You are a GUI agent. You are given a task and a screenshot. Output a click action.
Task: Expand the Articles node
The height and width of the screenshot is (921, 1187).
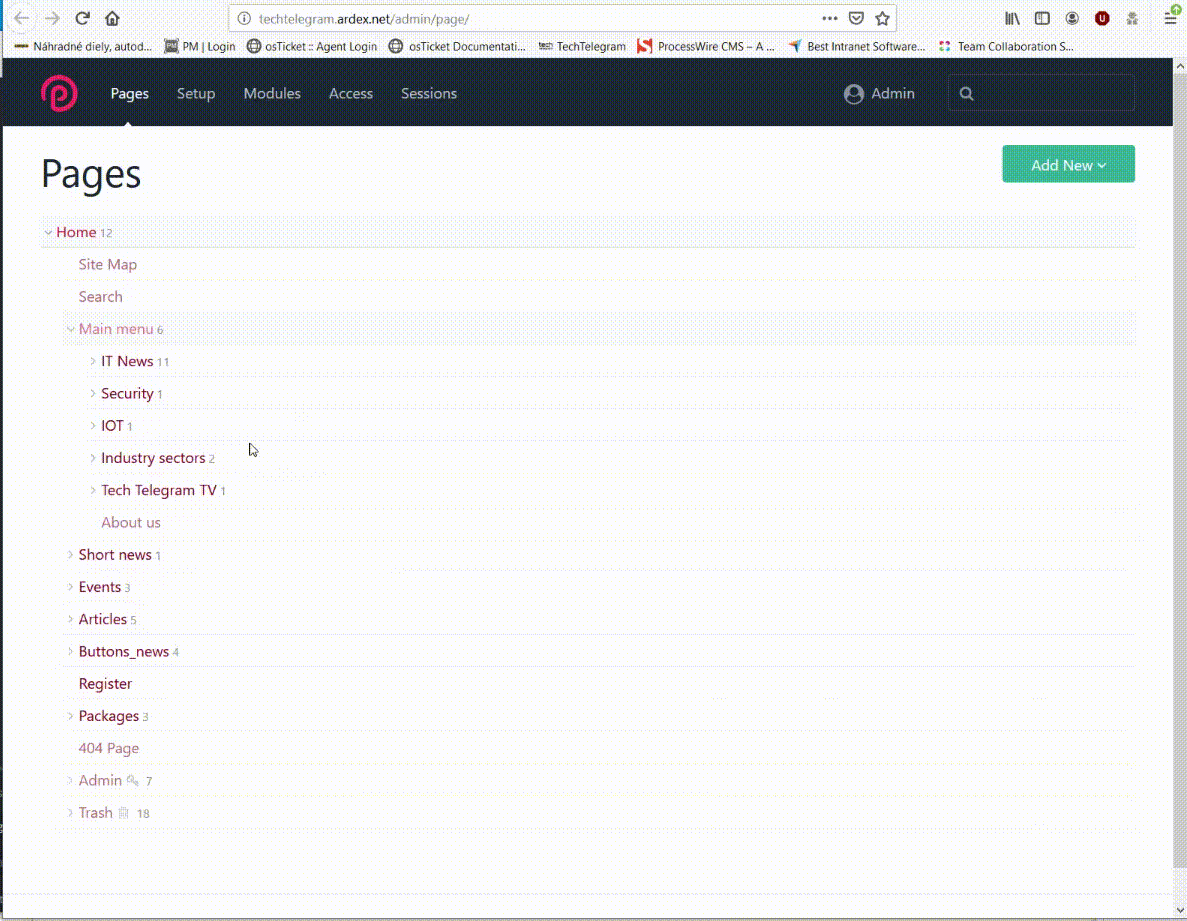70,619
